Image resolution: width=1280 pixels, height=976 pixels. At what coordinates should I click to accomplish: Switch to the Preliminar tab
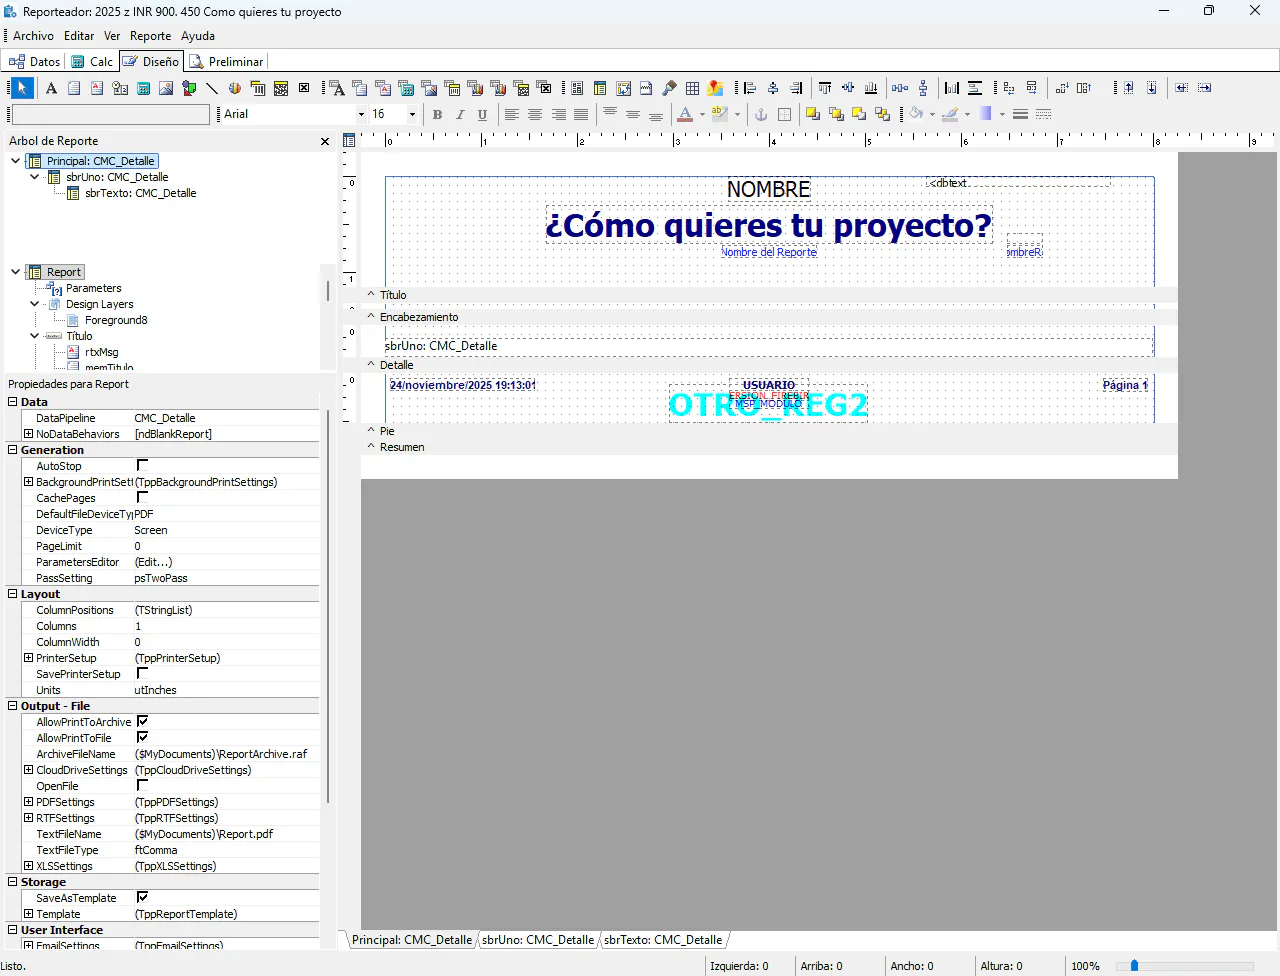227,62
